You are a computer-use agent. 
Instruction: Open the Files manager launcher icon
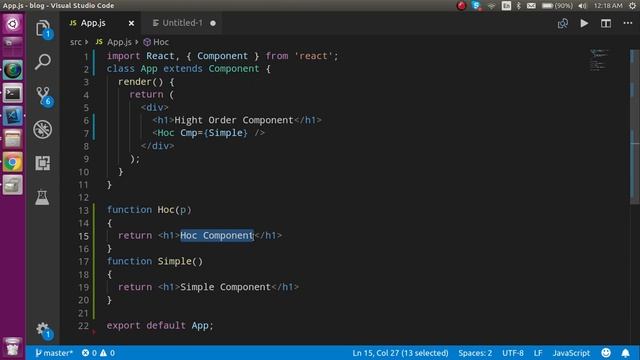click(13, 139)
